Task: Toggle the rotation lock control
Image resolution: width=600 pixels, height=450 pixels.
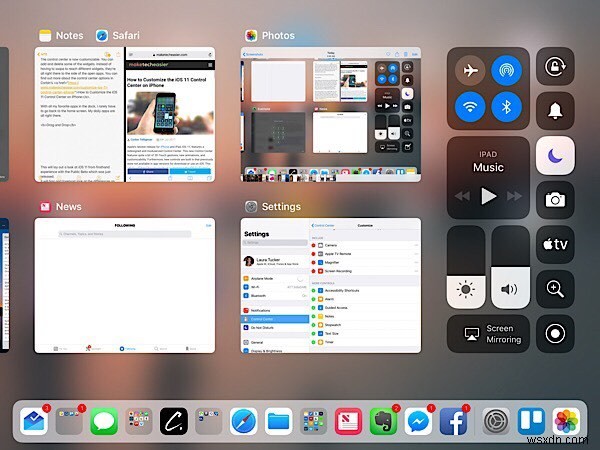Action: (x=555, y=66)
